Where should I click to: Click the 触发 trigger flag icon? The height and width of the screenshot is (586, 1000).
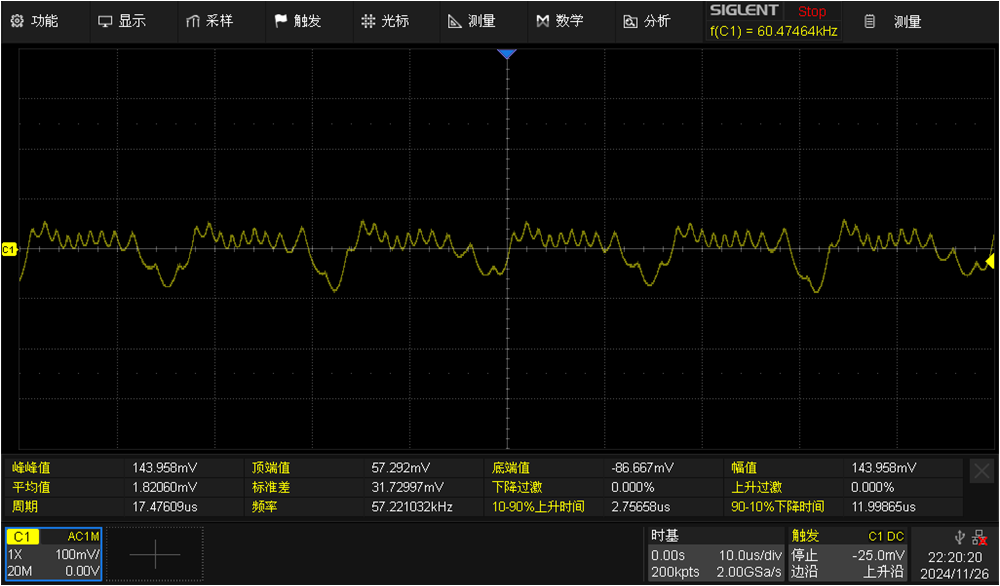(x=296, y=20)
